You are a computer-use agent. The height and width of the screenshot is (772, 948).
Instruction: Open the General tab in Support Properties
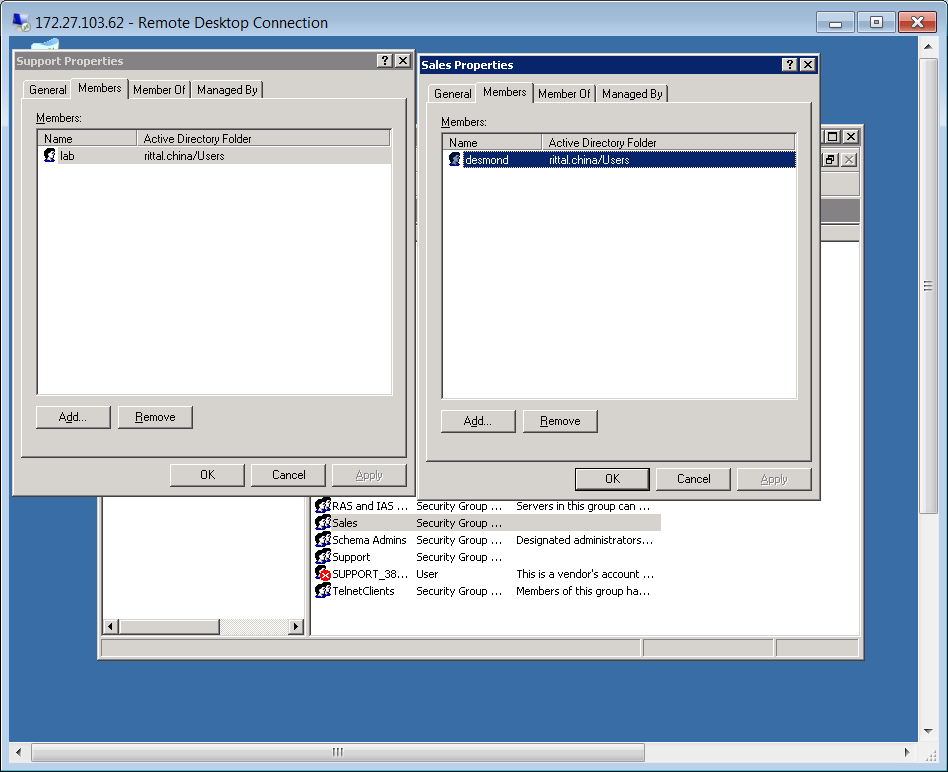tap(47, 90)
